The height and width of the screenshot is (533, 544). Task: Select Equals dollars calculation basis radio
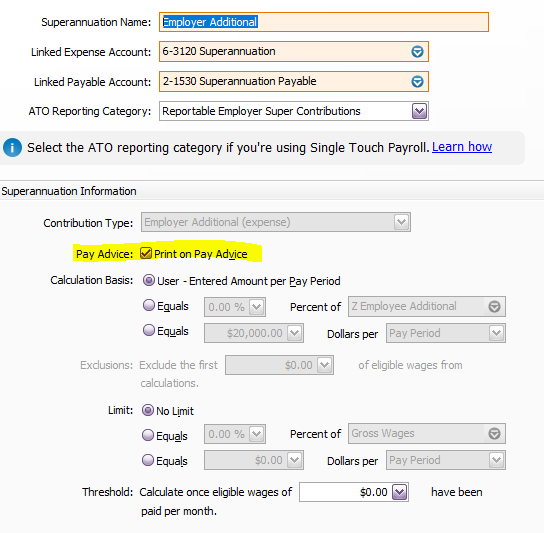(149, 330)
